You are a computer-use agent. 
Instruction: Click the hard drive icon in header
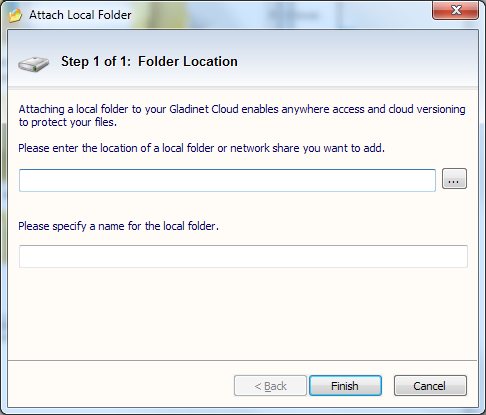pos(34,64)
